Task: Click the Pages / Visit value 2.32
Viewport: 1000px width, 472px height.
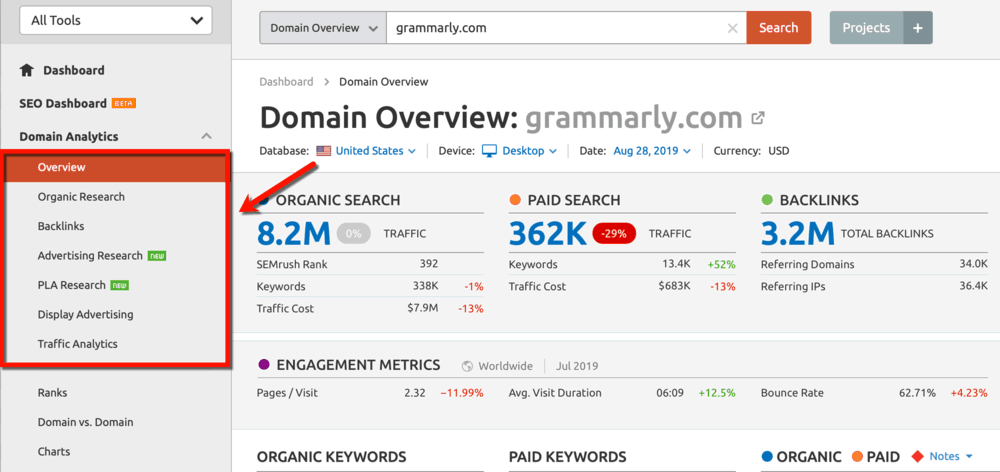Action: [415, 393]
